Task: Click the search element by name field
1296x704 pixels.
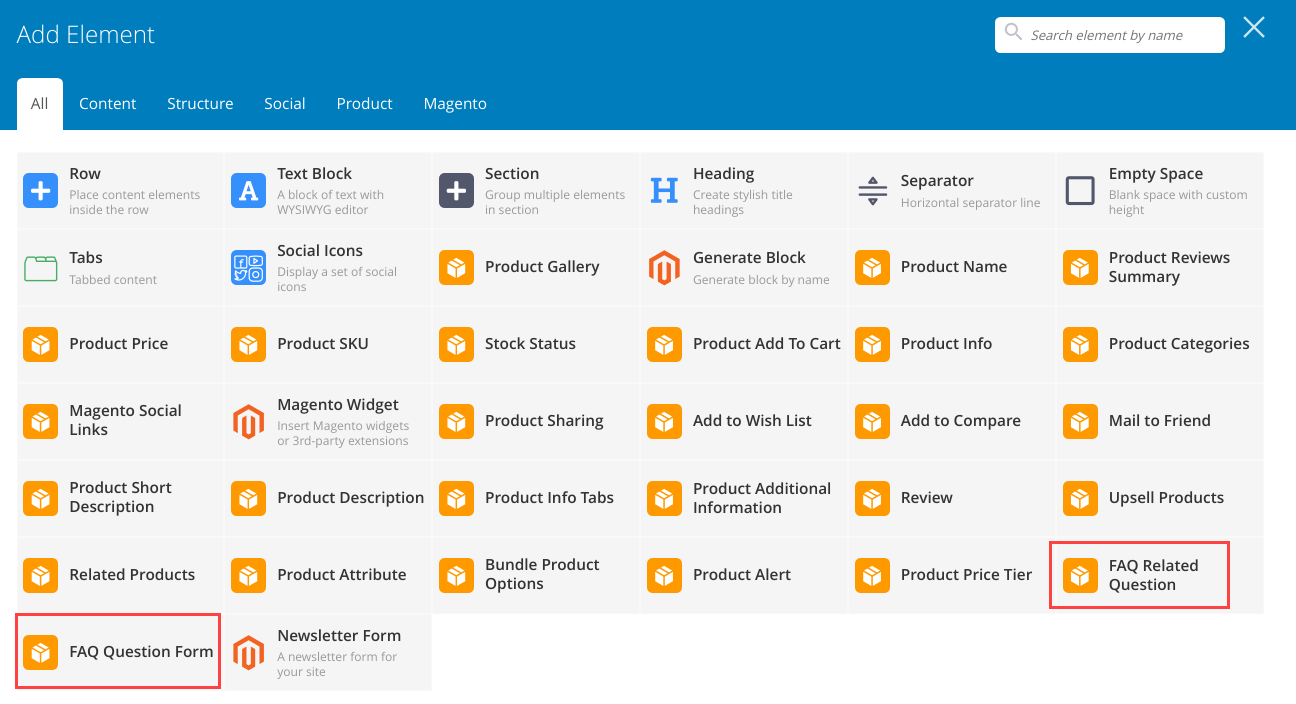Action: tap(1109, 34)
